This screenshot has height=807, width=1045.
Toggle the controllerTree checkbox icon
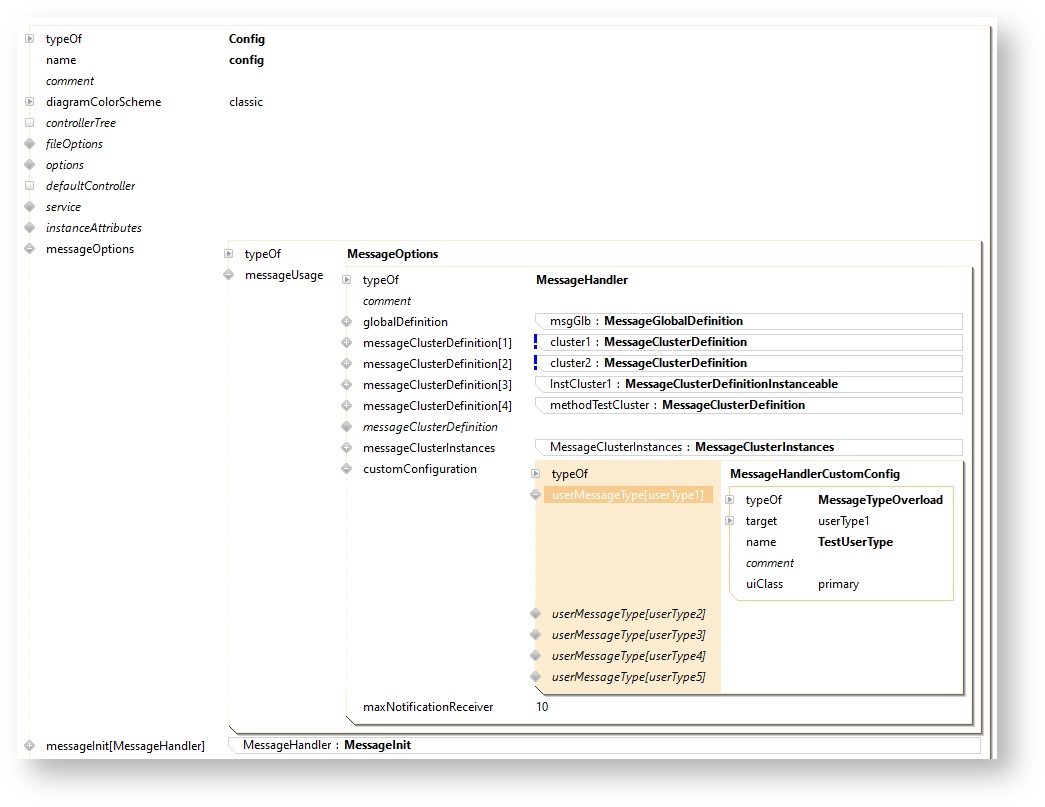pos(30,123)
